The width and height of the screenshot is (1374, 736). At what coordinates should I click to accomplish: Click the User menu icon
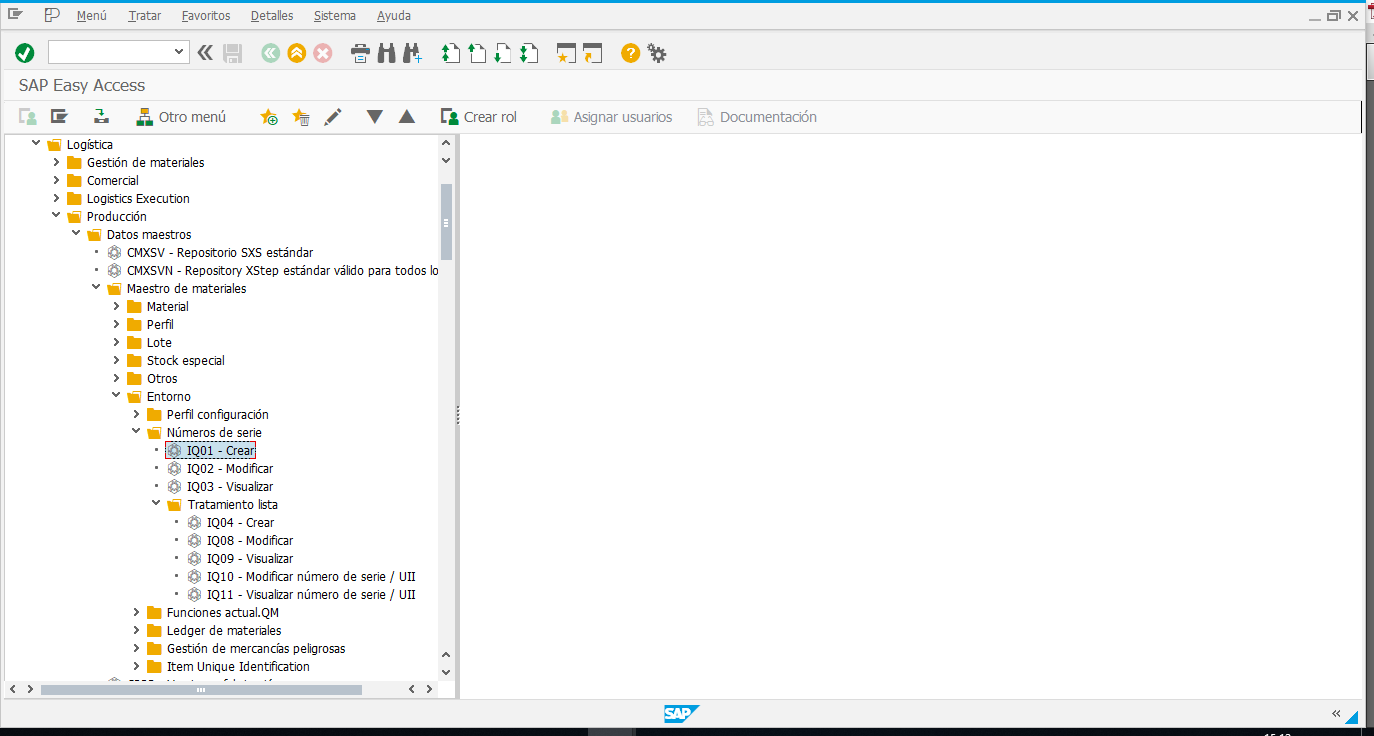(28, 117)
